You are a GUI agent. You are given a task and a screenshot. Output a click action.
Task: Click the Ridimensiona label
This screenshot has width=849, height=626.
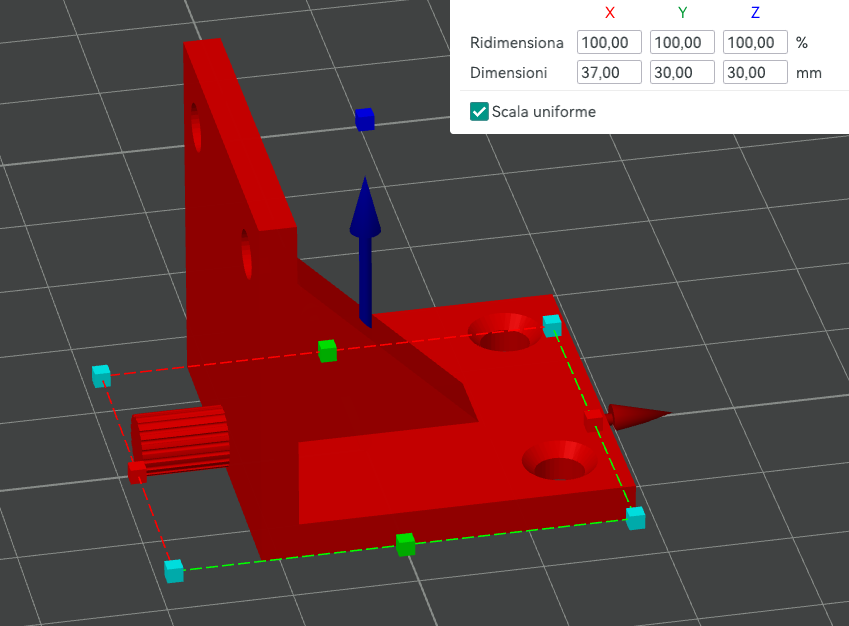pos(517,43)
